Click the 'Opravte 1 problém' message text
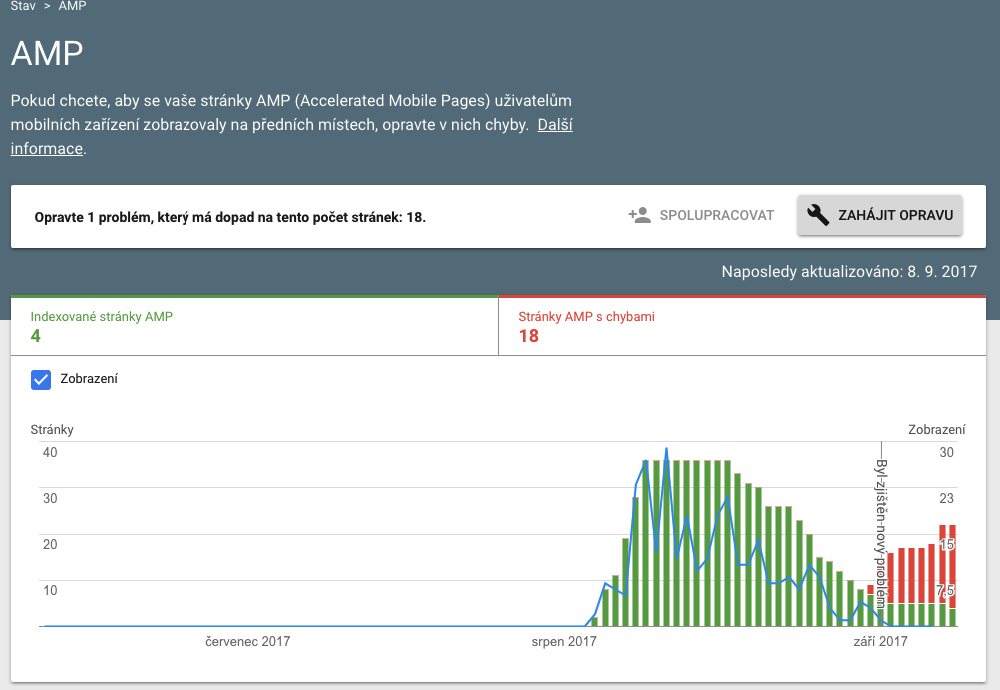This screenshot has width=1000, height=690. (230, 217)
